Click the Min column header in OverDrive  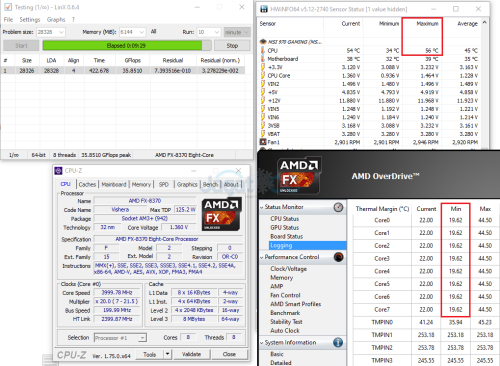pyautogui.click(x=456, y=209)
